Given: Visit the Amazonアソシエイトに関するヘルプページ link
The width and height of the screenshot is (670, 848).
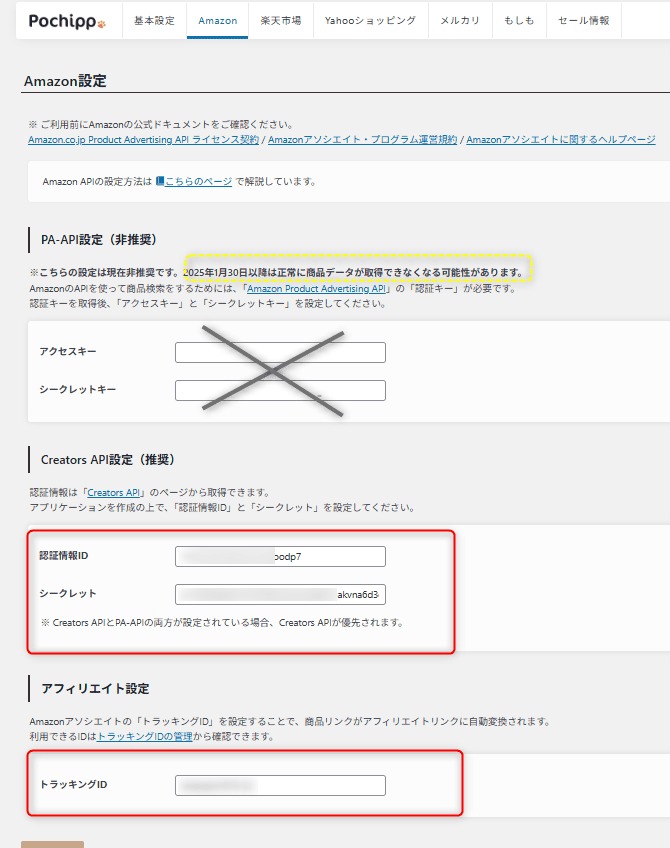Looking at the screenshot, I should [x=561, y=140].
